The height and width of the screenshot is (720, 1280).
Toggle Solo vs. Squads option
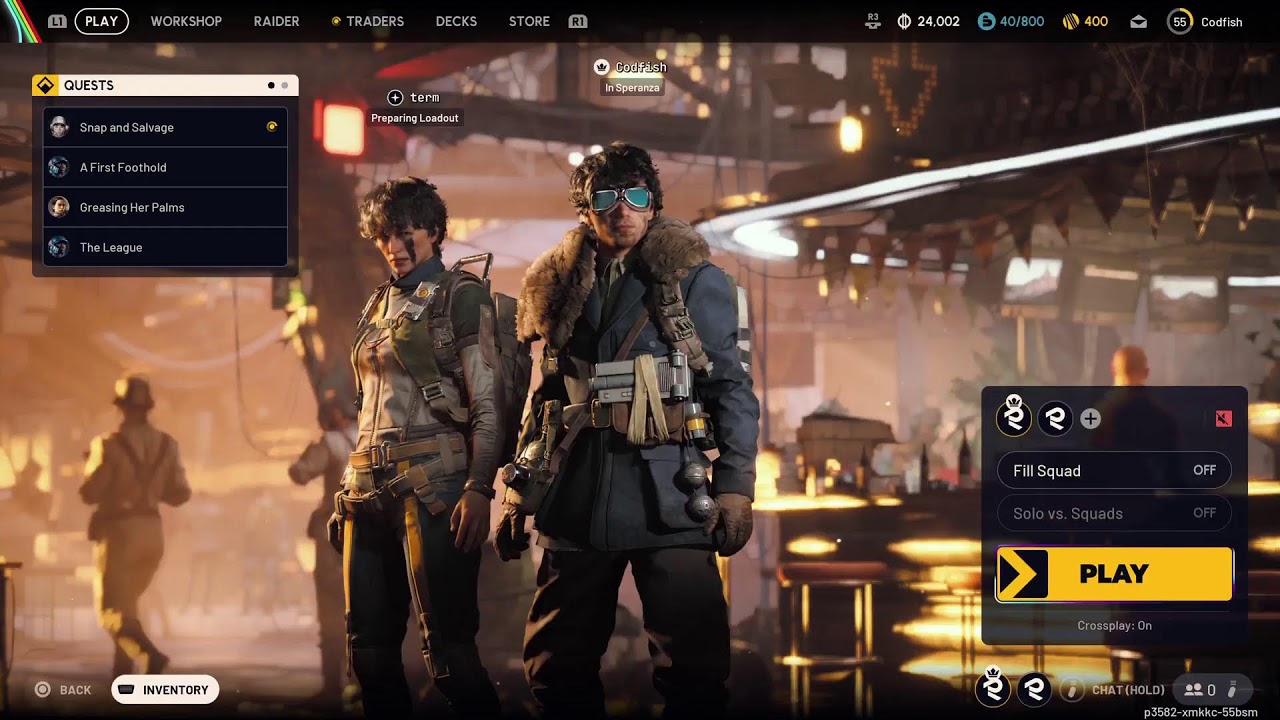pyautogui.click(x=1114, y=513)
